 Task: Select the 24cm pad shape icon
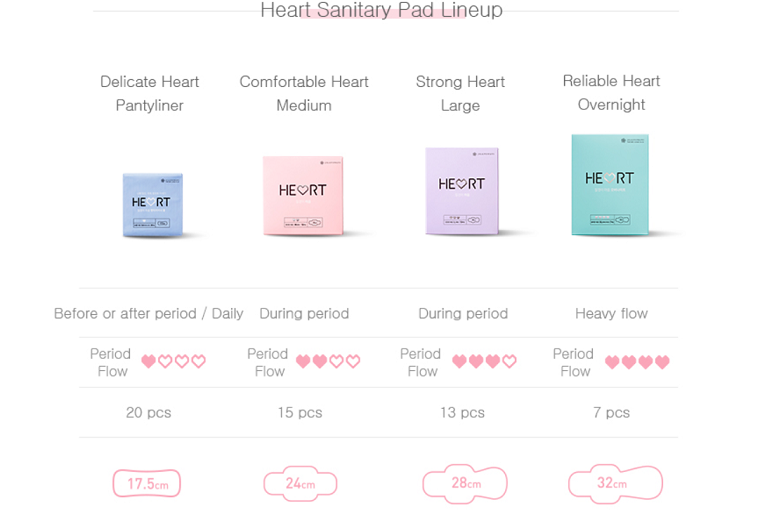point(300,483)
